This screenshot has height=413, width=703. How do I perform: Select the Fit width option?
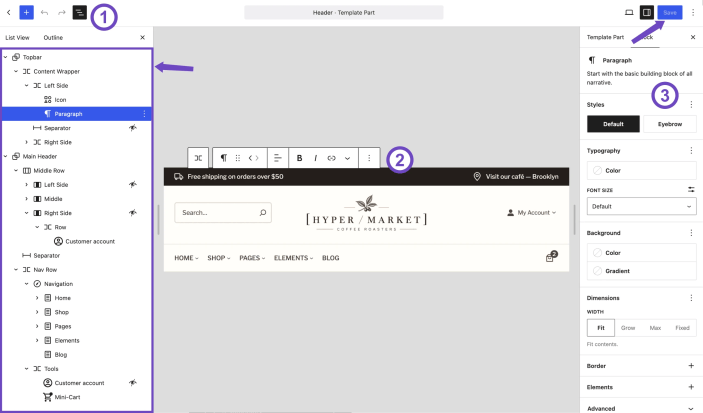pos(601,328)
